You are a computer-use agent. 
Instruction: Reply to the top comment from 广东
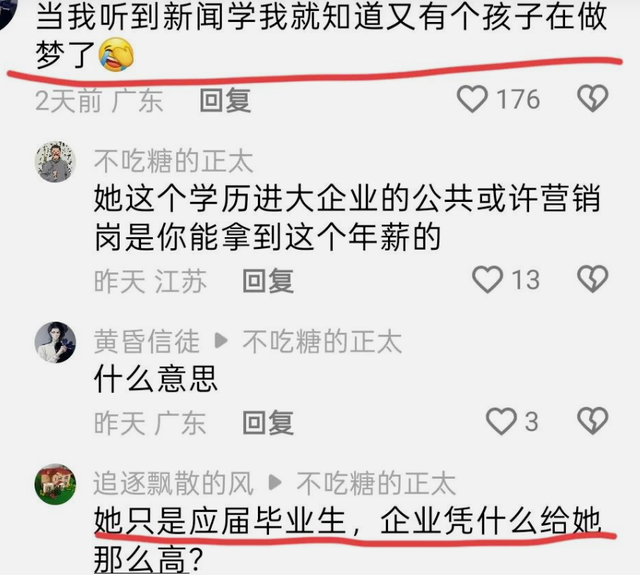225,100
